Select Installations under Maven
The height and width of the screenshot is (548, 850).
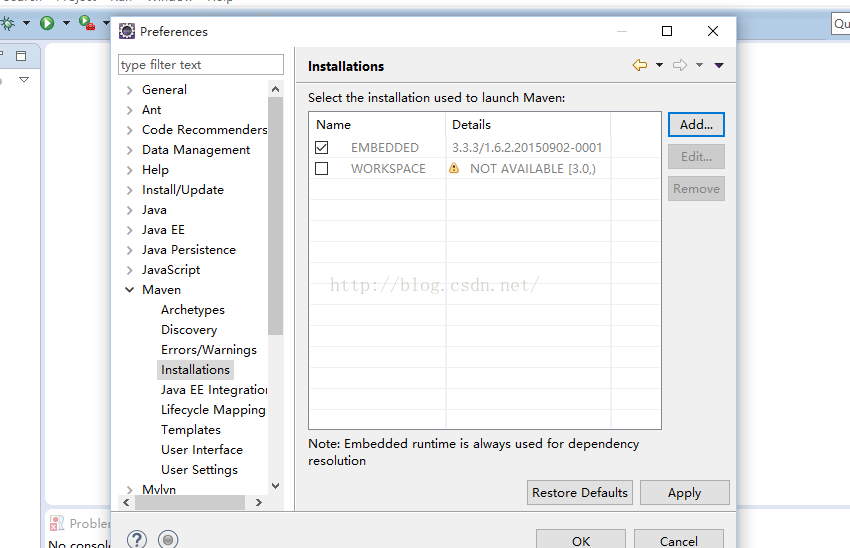195,370
